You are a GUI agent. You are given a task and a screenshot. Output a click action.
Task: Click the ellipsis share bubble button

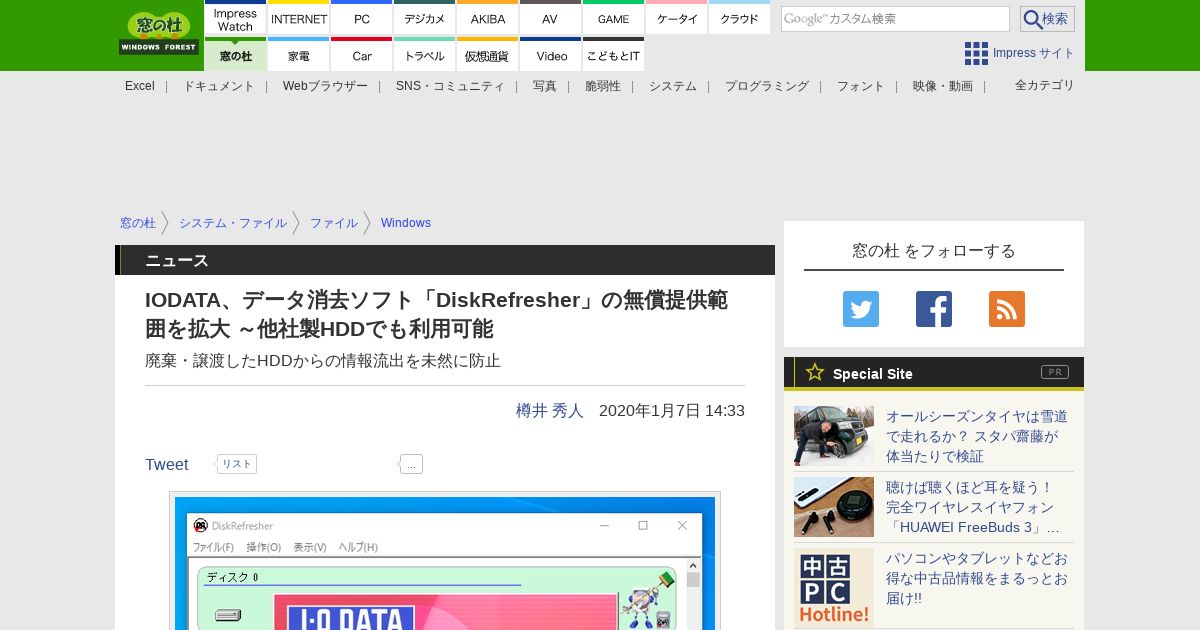click(x=411, y=464)
